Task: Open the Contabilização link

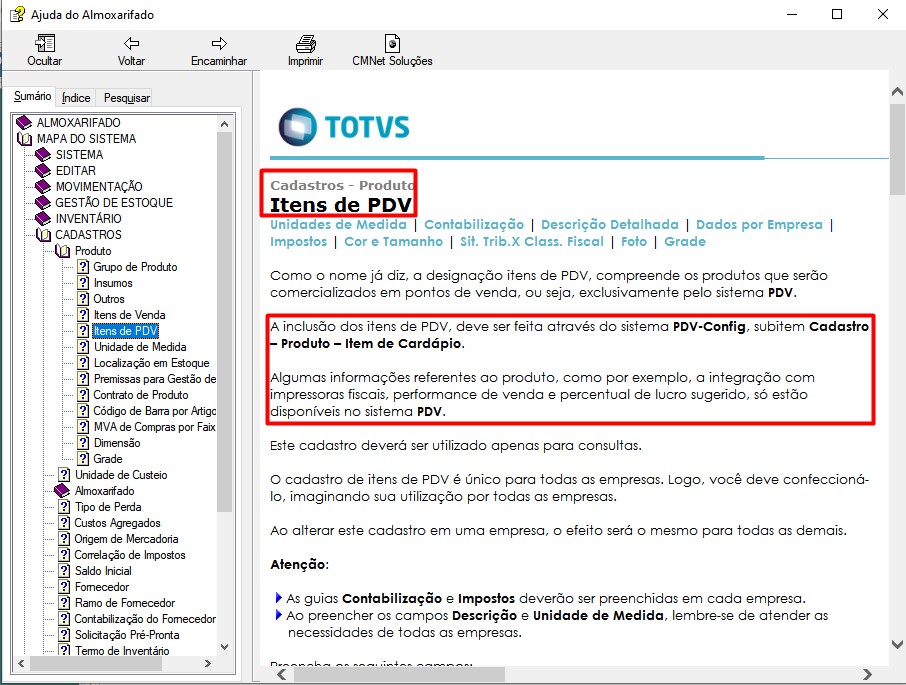Action: pos(474,224)
